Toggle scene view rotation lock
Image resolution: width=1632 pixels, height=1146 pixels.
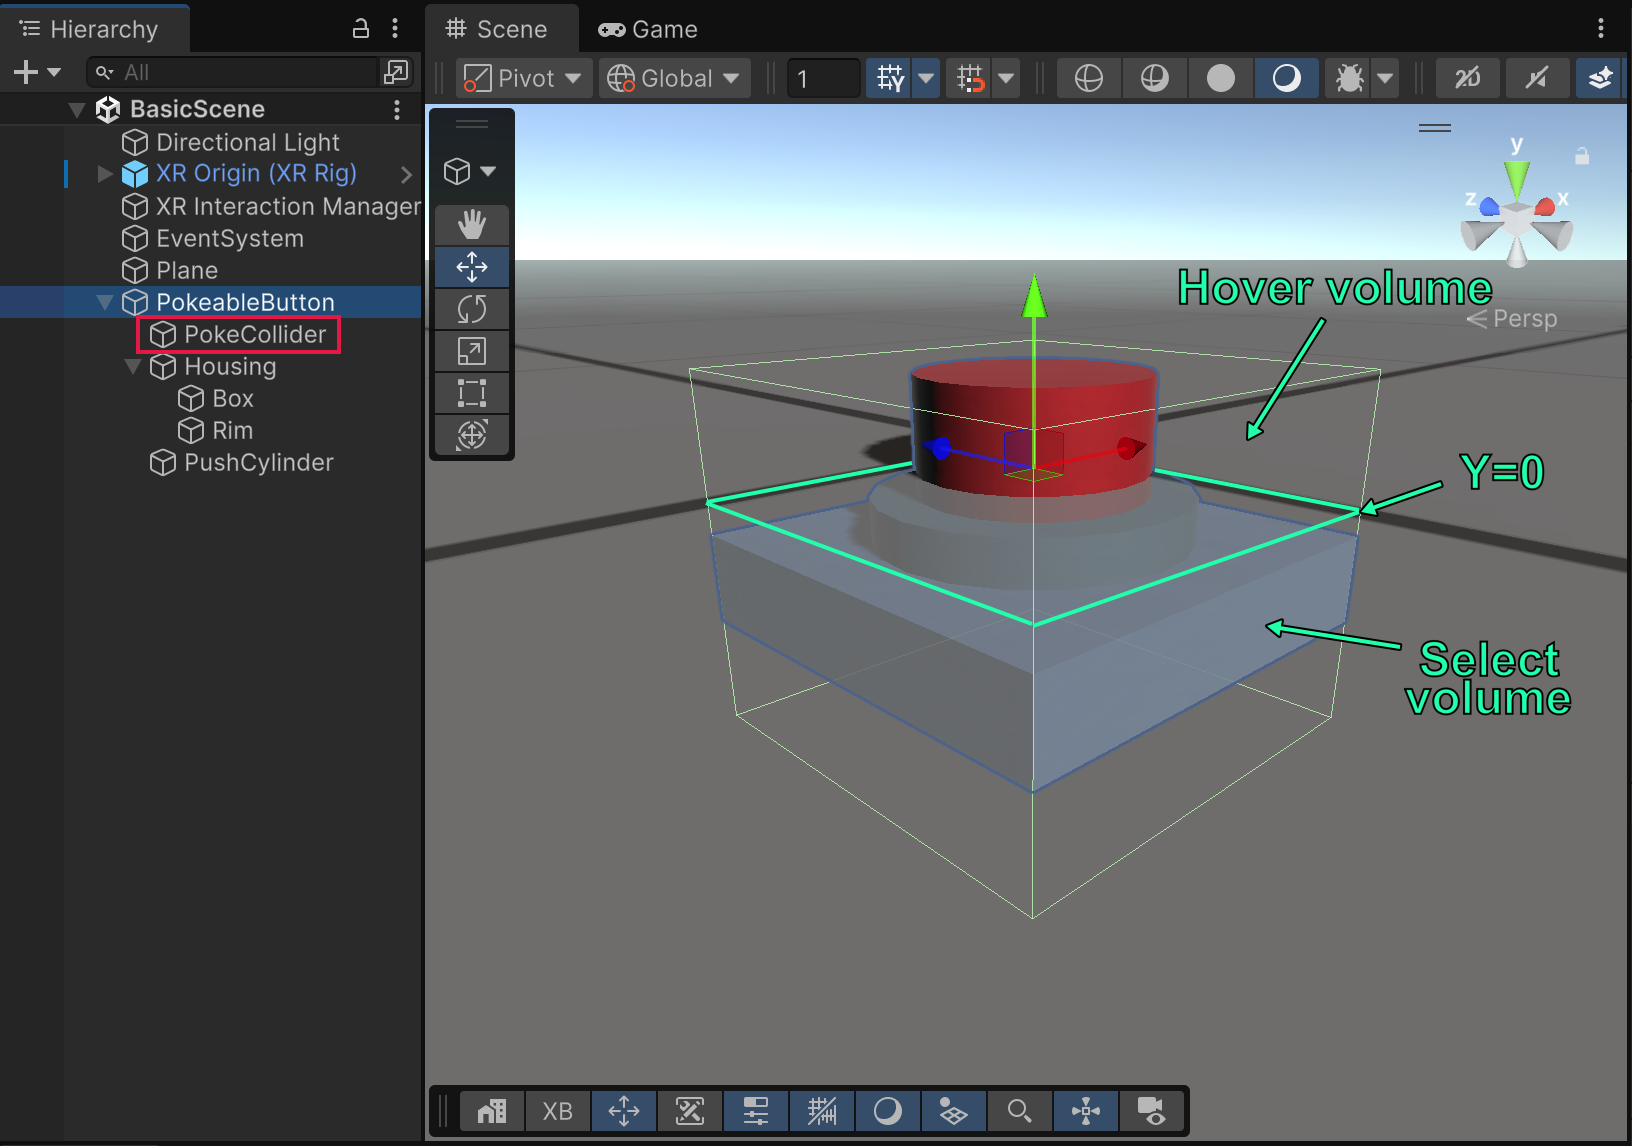[1582, 156]
